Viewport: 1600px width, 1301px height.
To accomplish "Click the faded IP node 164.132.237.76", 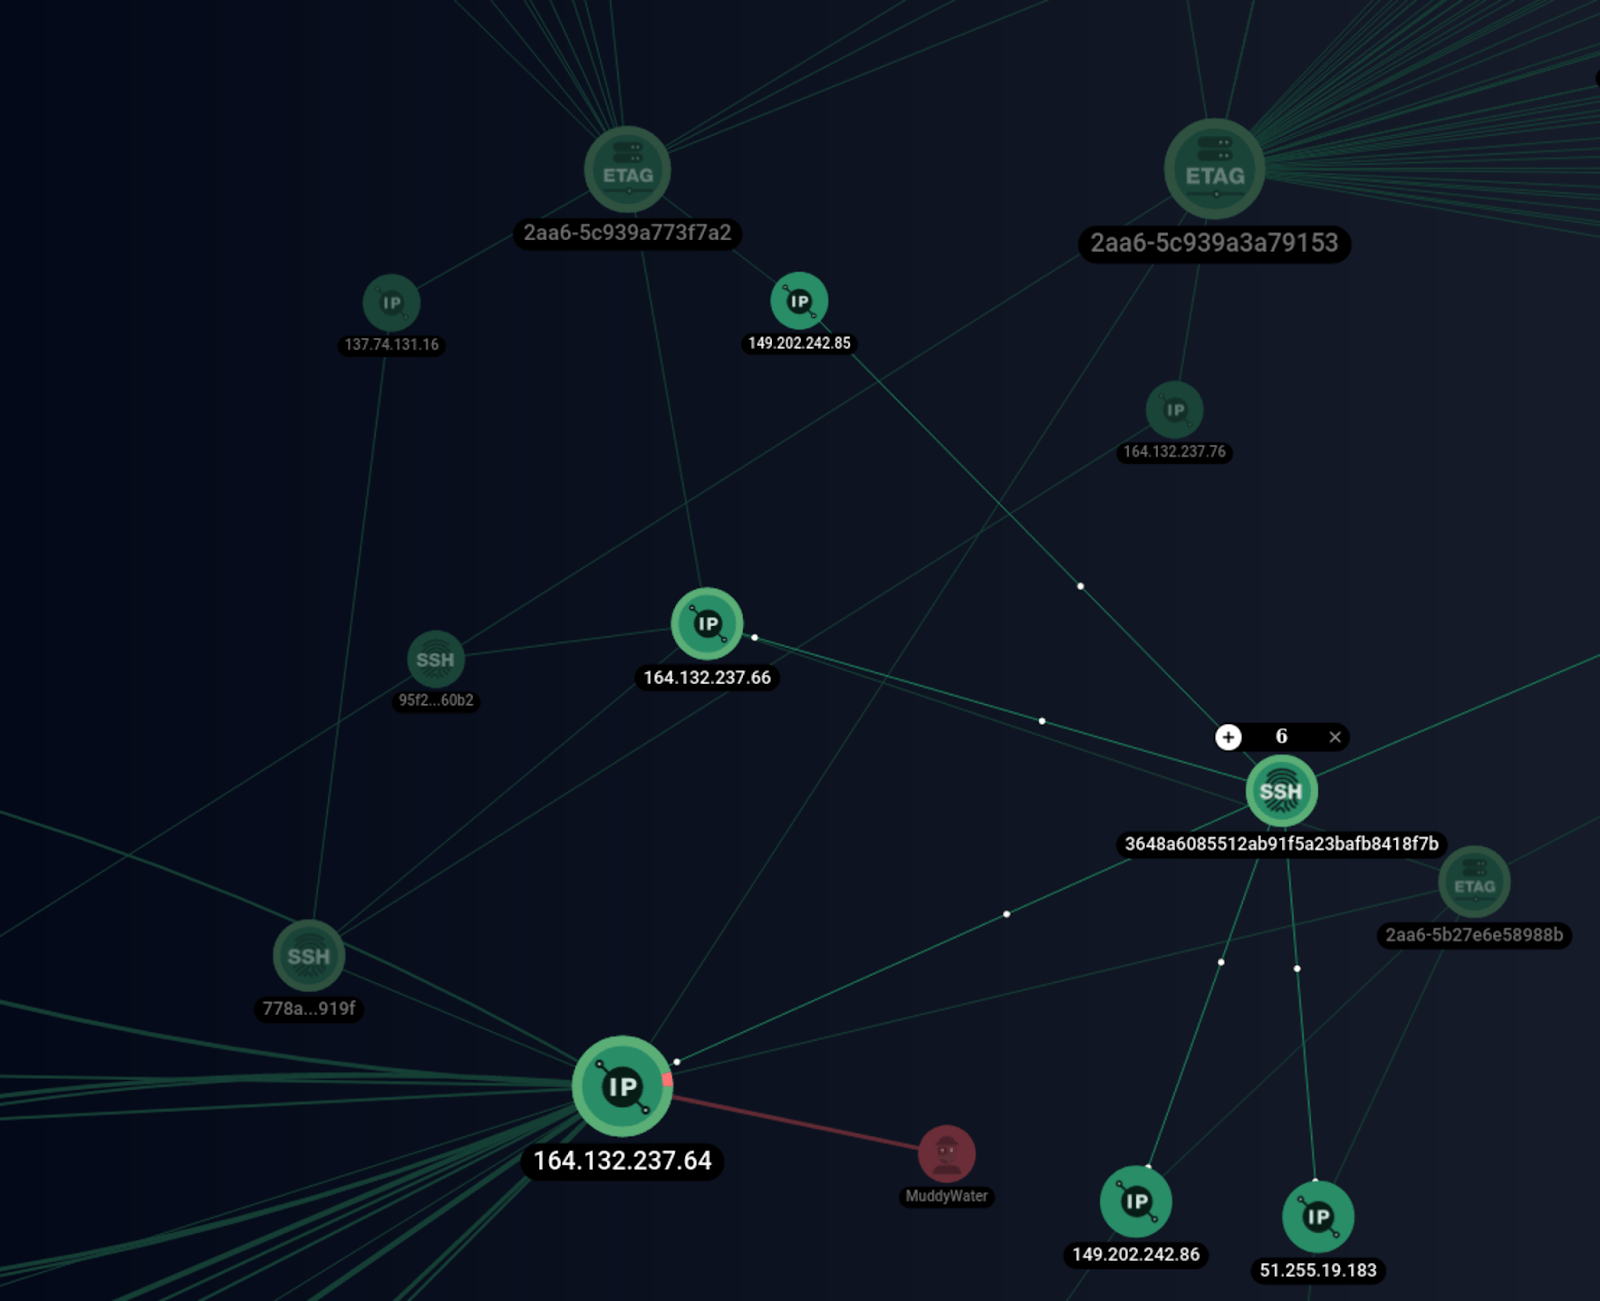I will pyautogui.click(x=1174, y=409).
